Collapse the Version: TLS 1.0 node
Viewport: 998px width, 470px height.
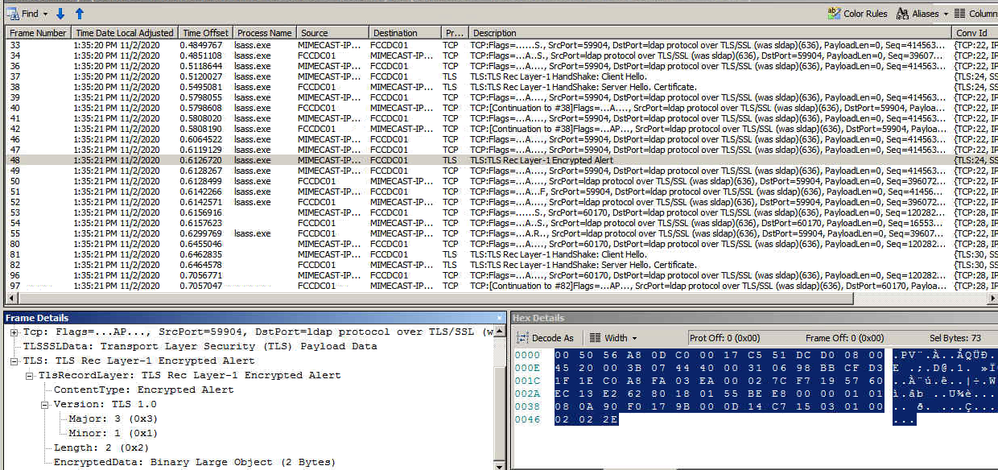click(45, 404)
